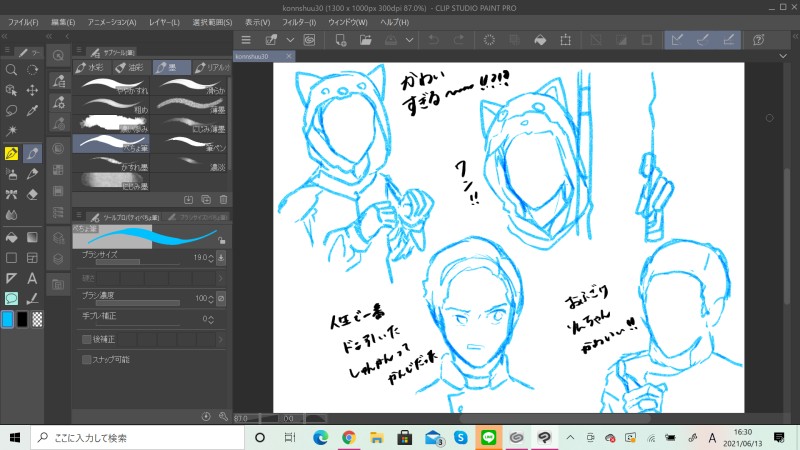
Task: Select the Auto select magic wand tool
Action: pos(11,131)
